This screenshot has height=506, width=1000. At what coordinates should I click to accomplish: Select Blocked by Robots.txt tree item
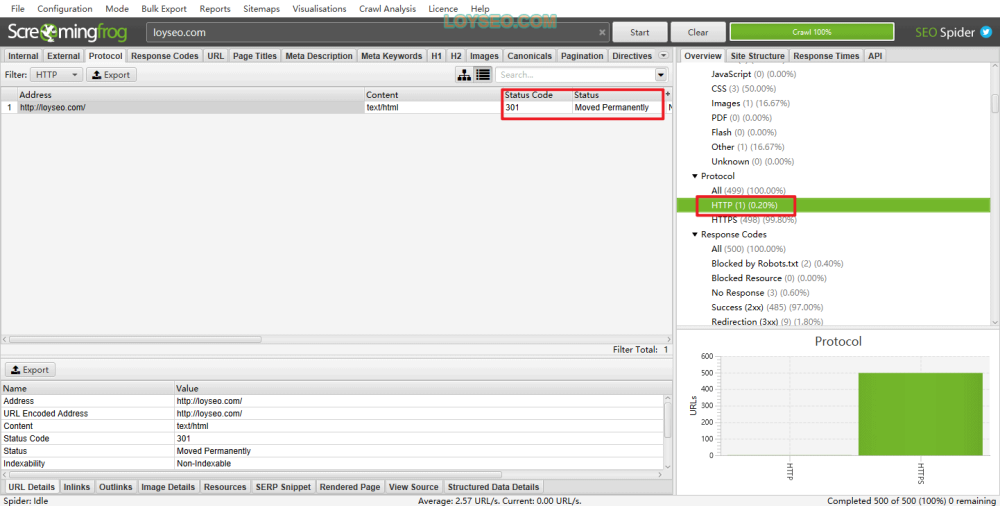tap(777, 263)
